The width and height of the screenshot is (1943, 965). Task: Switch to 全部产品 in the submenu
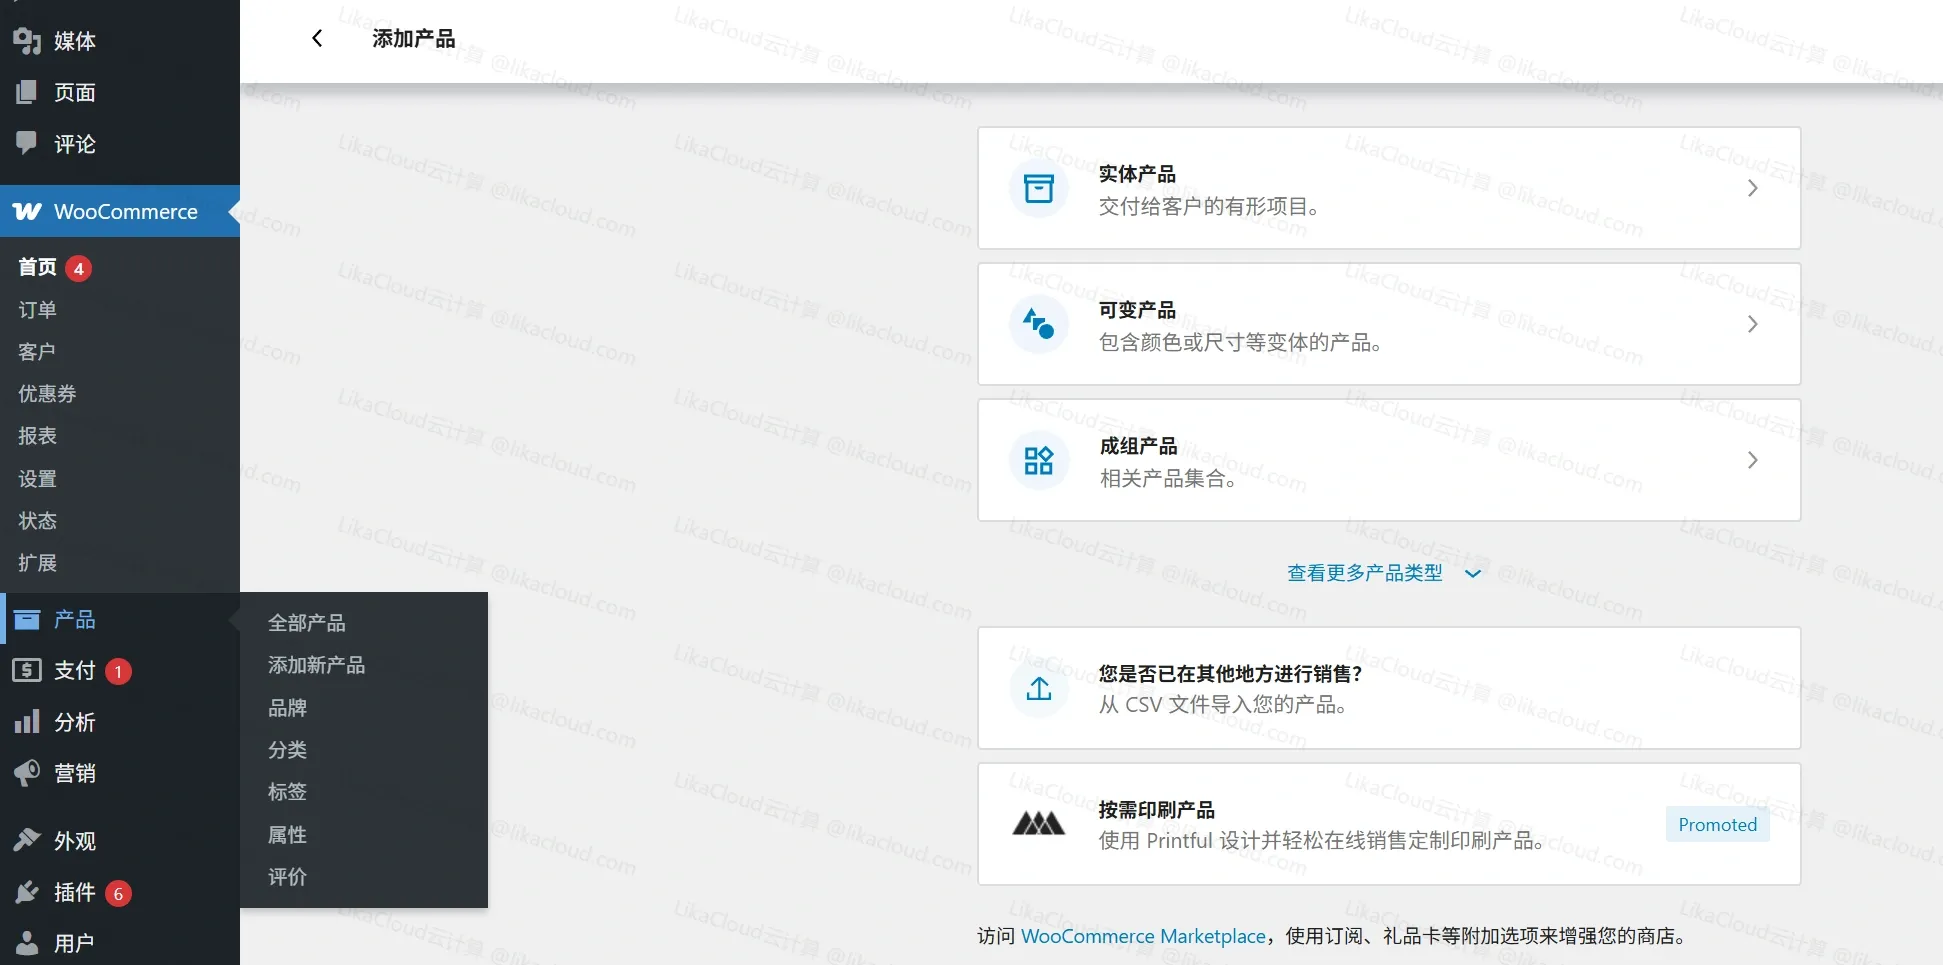307,622
